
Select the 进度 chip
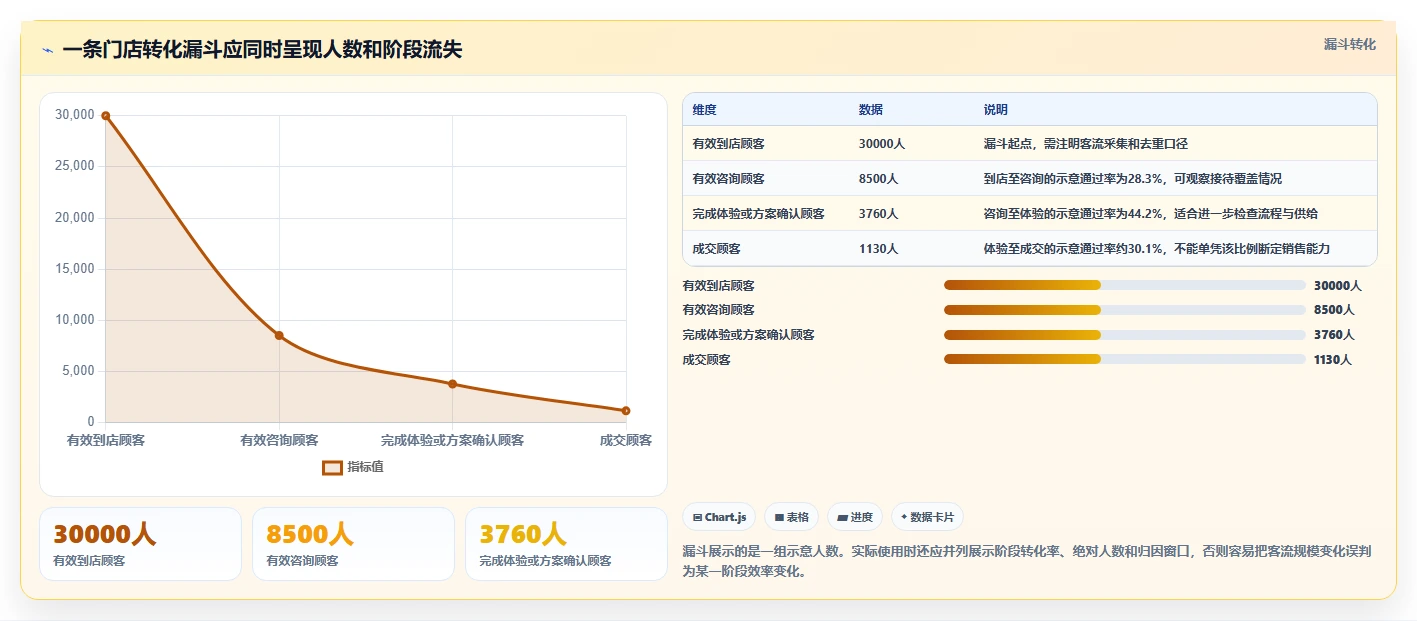855,517
